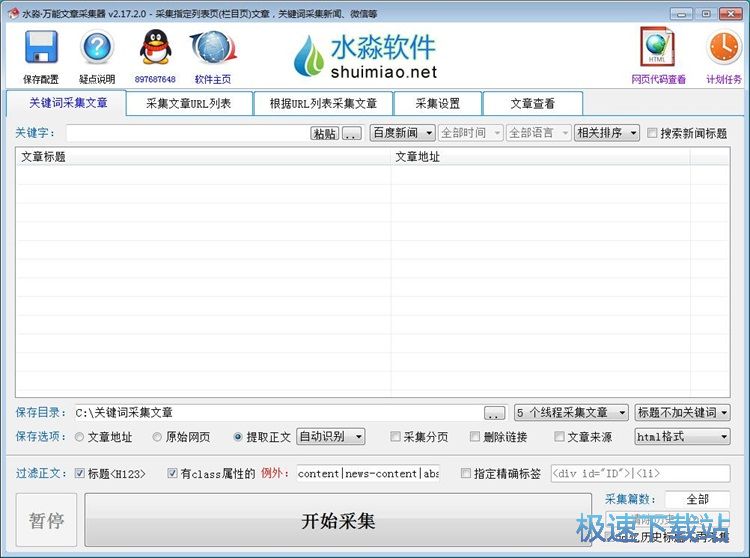Enable the 文章来源 checkbox
The image size is (750, 558).
559,437
